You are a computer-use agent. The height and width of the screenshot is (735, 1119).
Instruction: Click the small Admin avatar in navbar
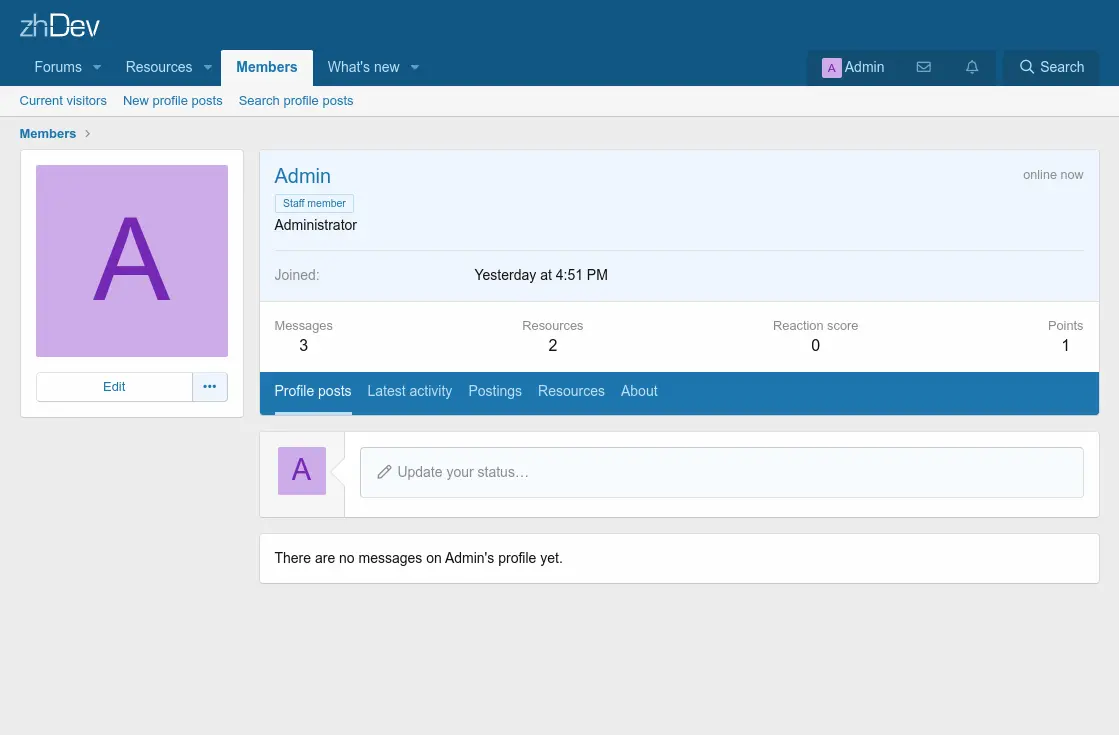point(831,68)
